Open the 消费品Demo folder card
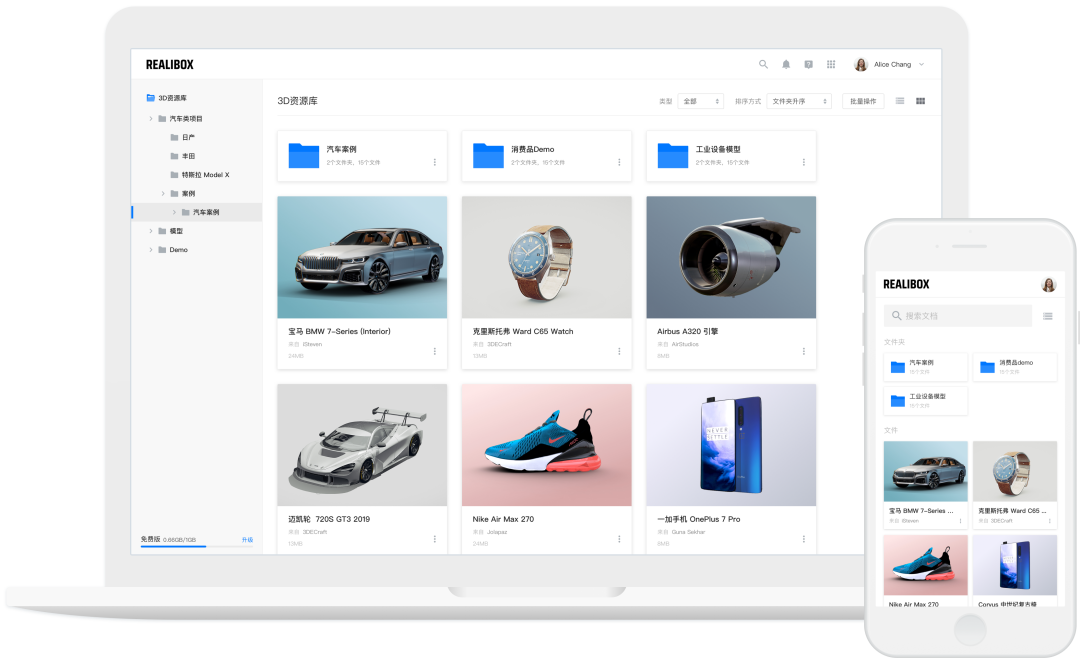1080x658 pixels. click(x=547, y=156)
